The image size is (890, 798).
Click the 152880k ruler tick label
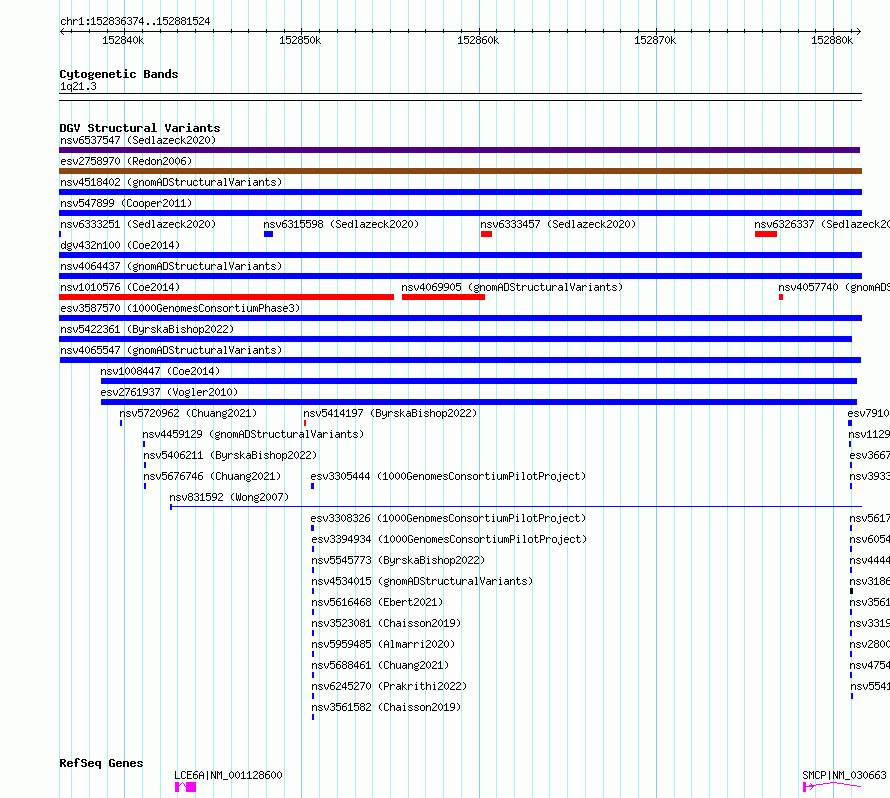coord(832,40)
